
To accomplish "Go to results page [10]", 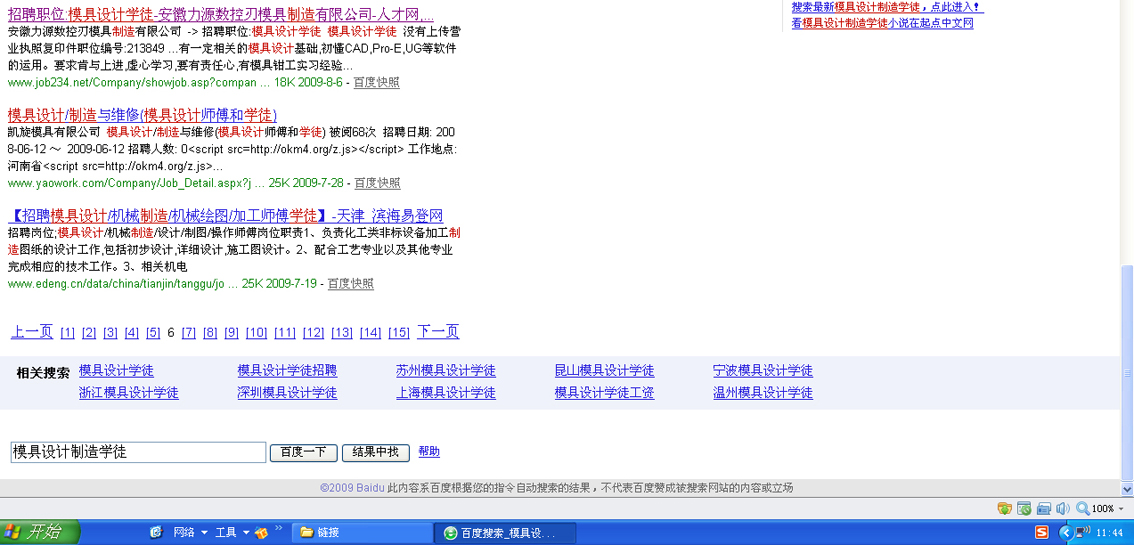I will coord(257,332).
